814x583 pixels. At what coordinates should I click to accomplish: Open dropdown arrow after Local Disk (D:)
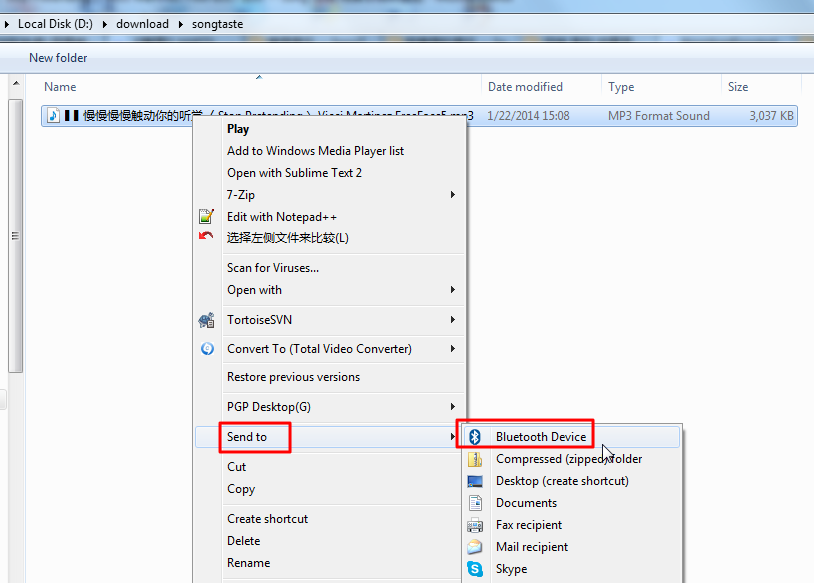pyautogui.click(x=104, y=24)
